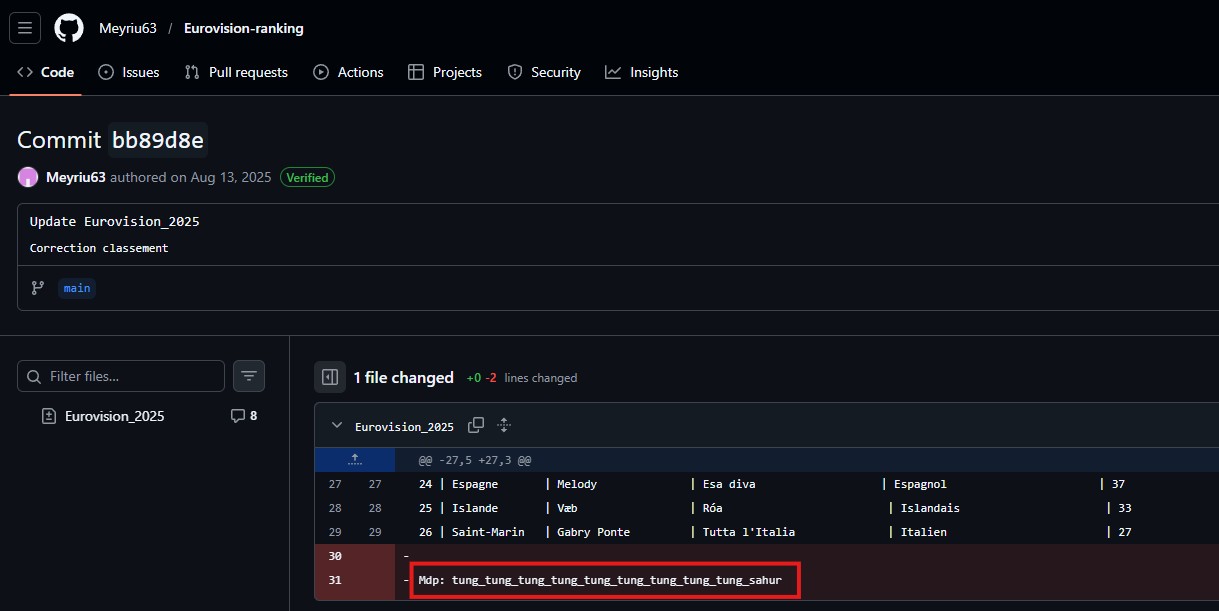Click the expand all lines icon
The width and height of the screenshot is (1219, 611).
tap(504, 425)
